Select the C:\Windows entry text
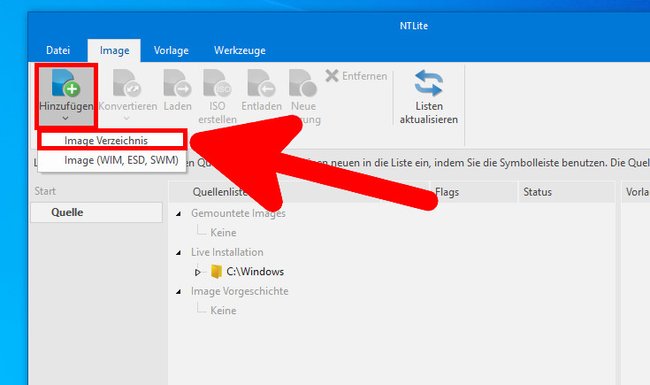Viewport: 650px width, 385px height. click(x=255, y=271)
